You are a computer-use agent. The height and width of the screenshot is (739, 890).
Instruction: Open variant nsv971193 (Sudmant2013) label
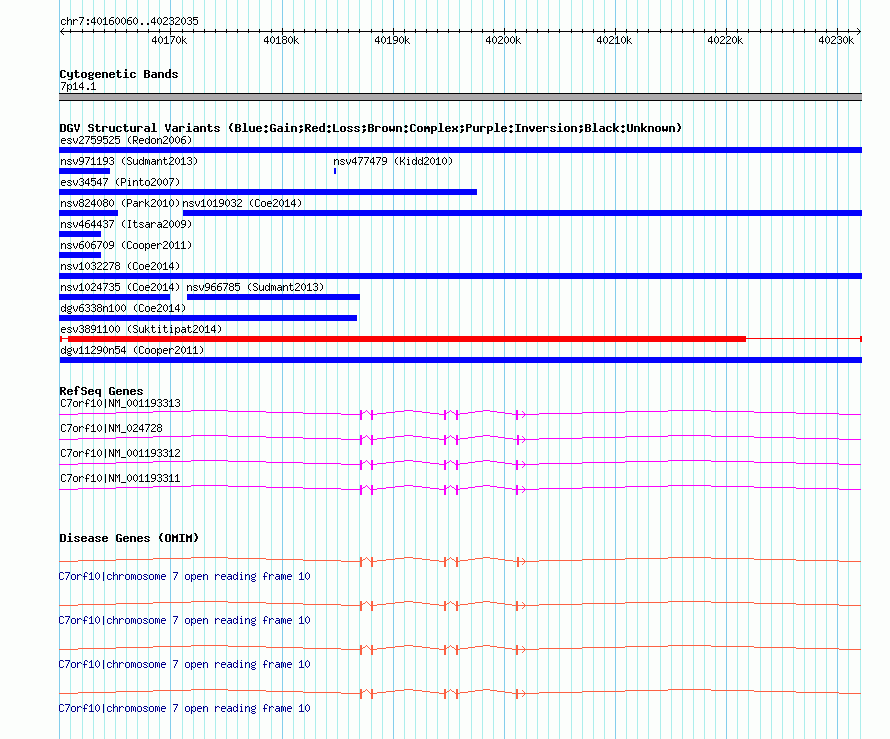point(129,161)
